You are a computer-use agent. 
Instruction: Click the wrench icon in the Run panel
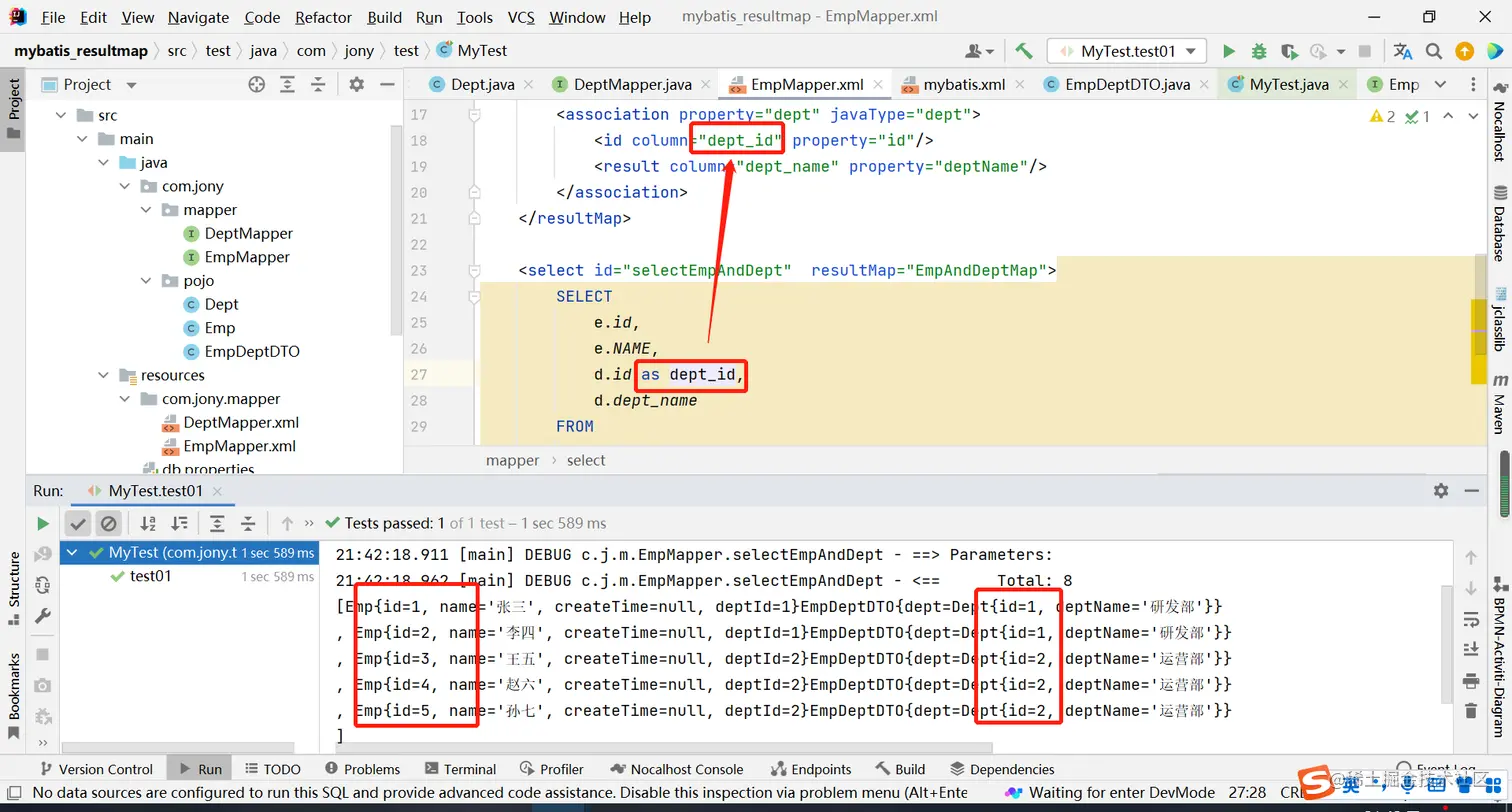[42, 617]
